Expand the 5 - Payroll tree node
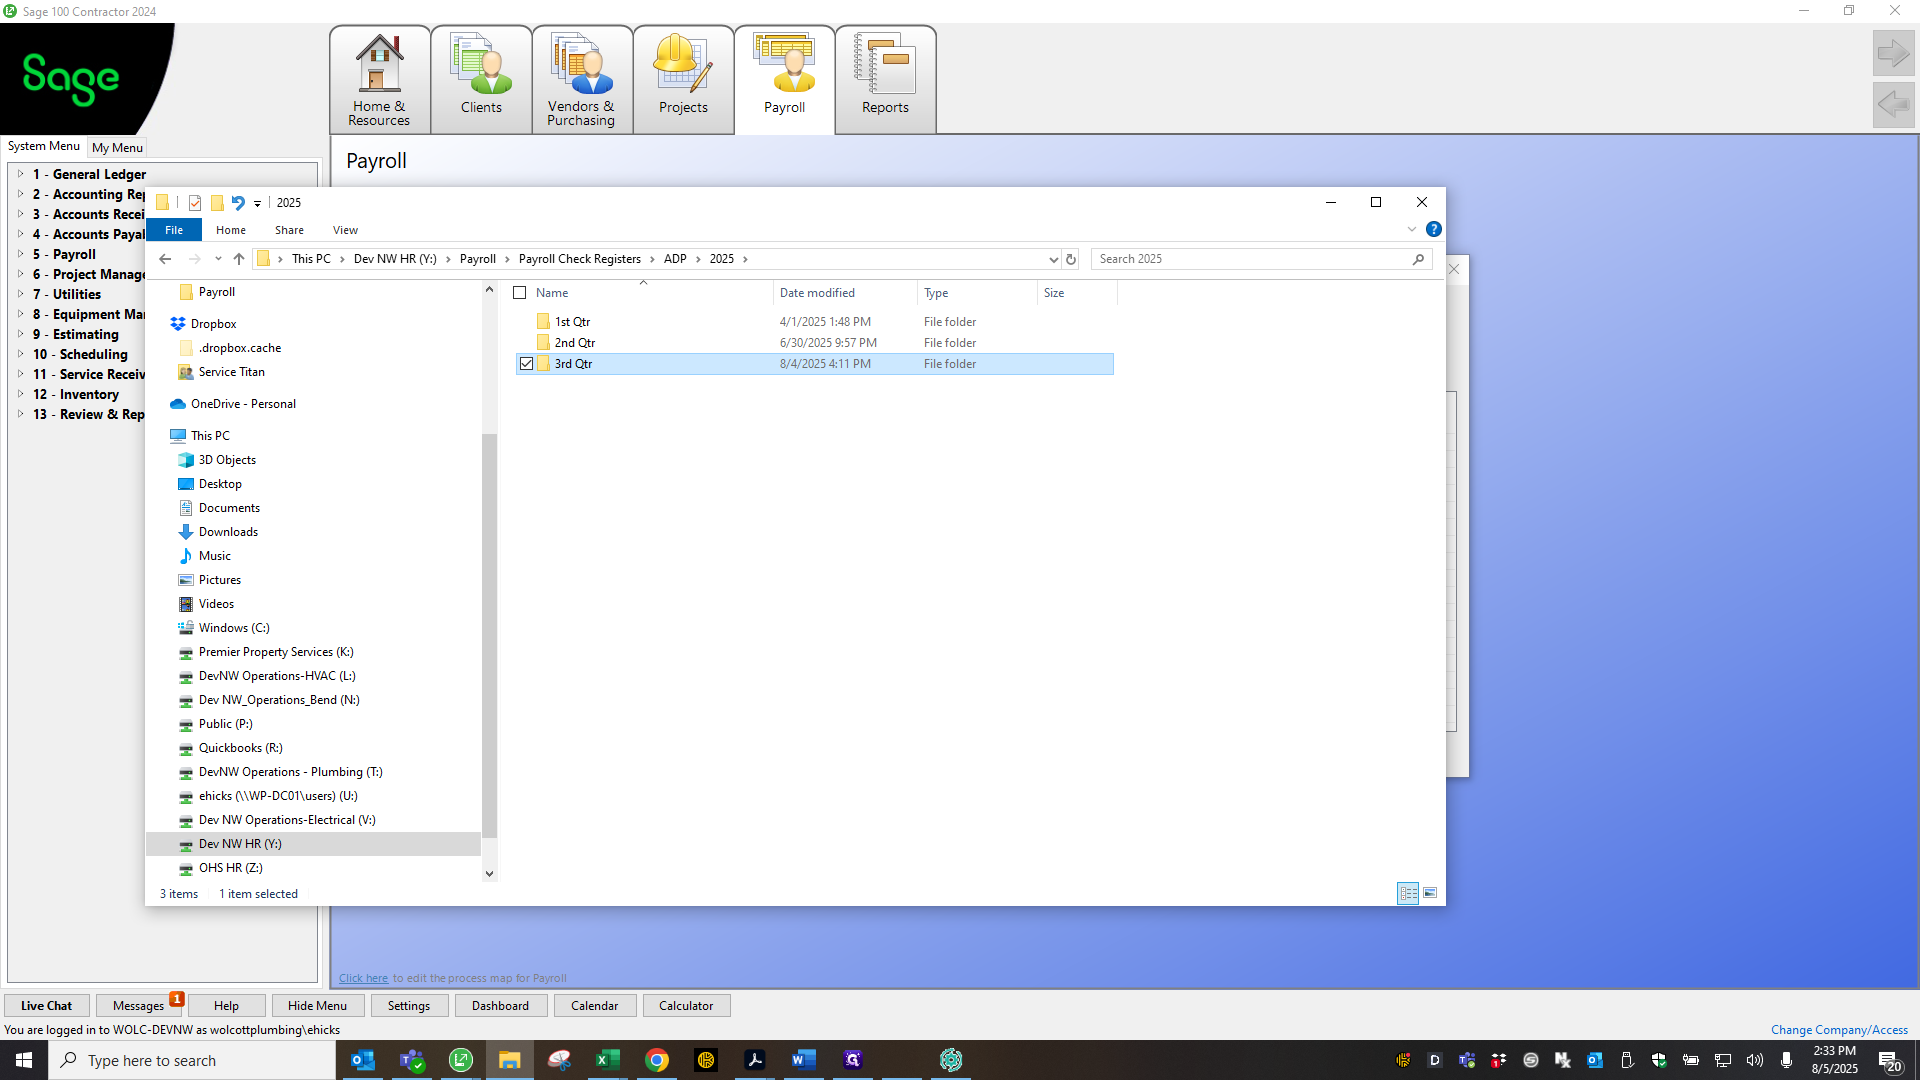 [x=20, y=254]
